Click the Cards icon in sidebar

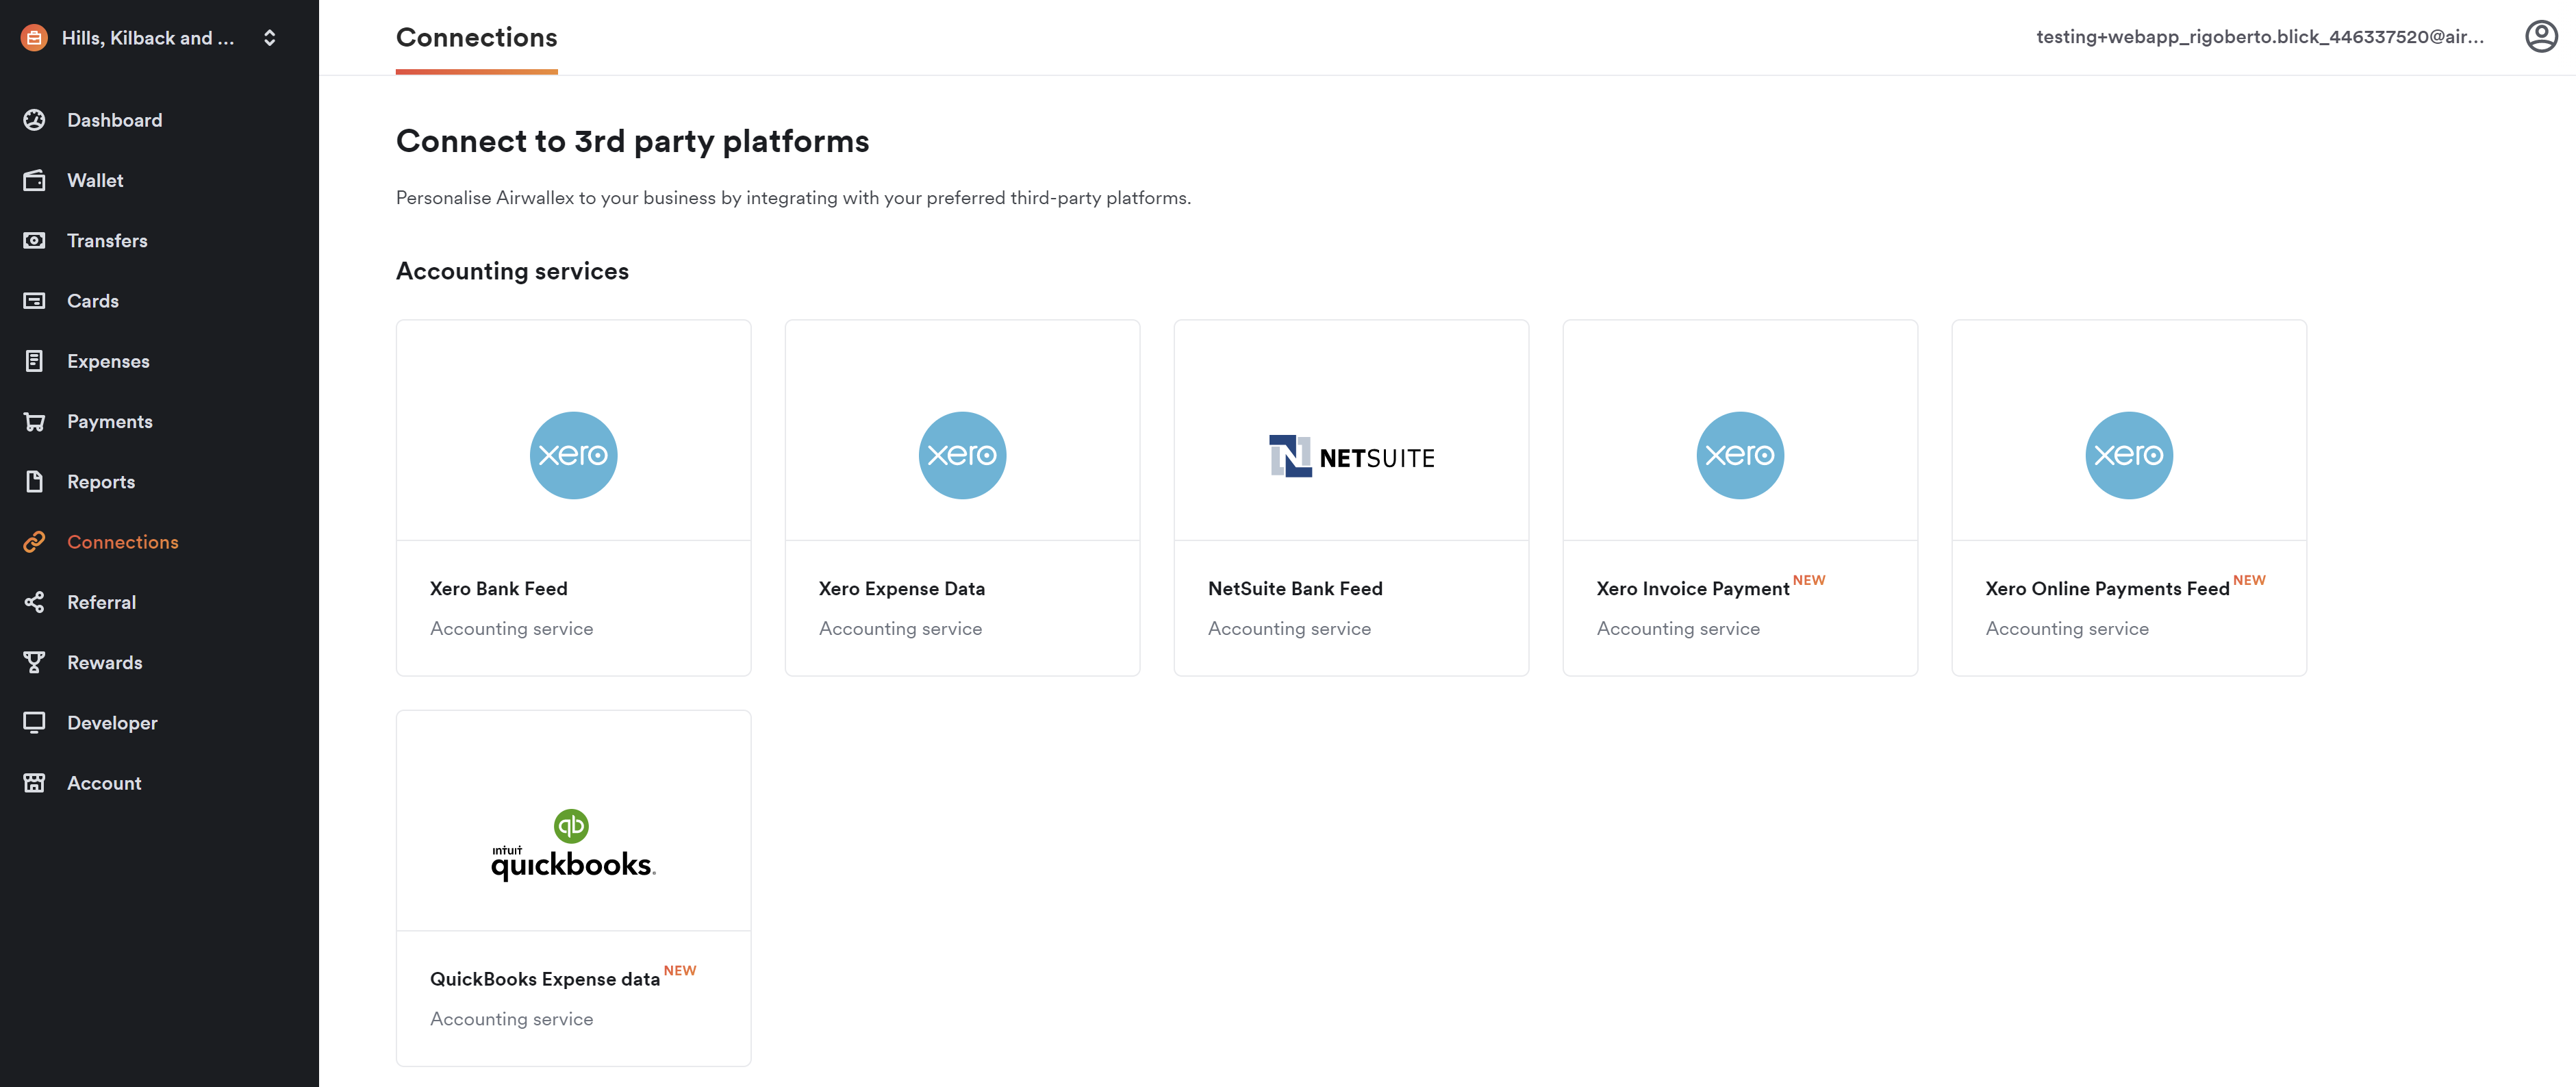pyautogui.click(x=34, y=301)
